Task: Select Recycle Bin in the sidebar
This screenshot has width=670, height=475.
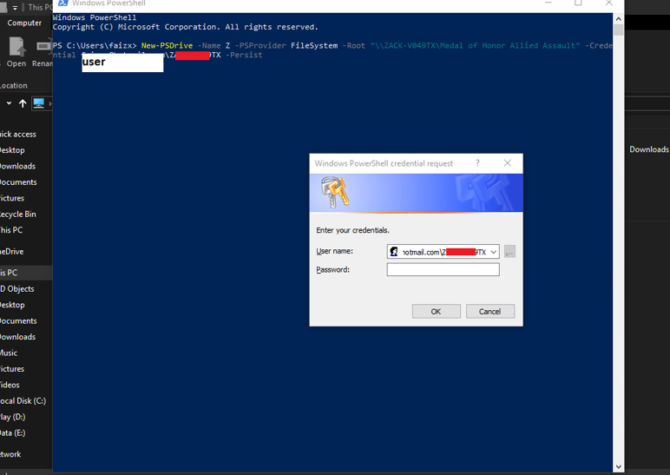Action: point(18,214)
